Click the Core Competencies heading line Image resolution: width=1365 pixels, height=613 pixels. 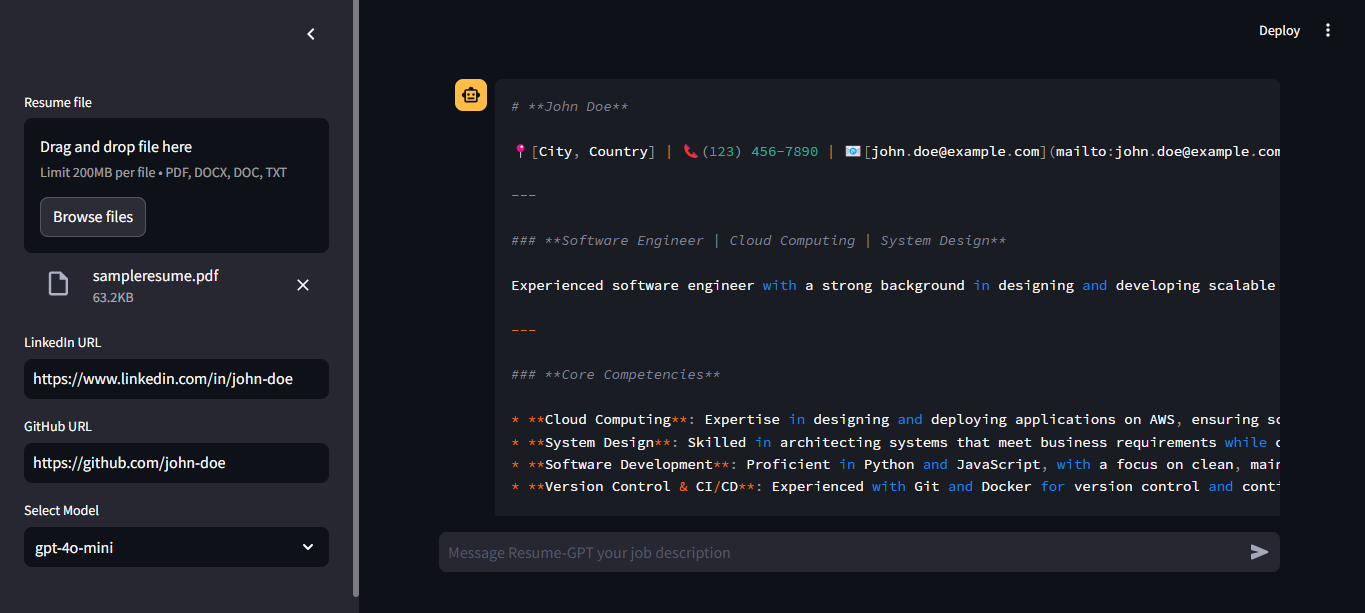click(x=616, y=375)
